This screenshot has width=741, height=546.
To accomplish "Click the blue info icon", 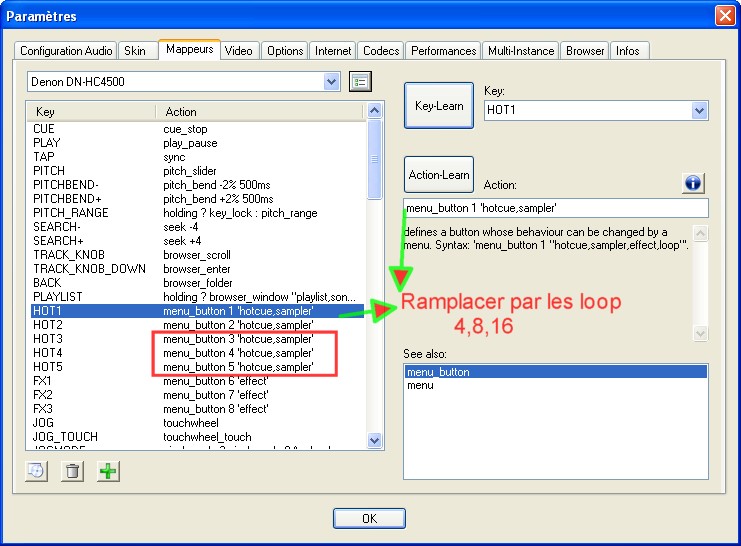I will point(694,183).
